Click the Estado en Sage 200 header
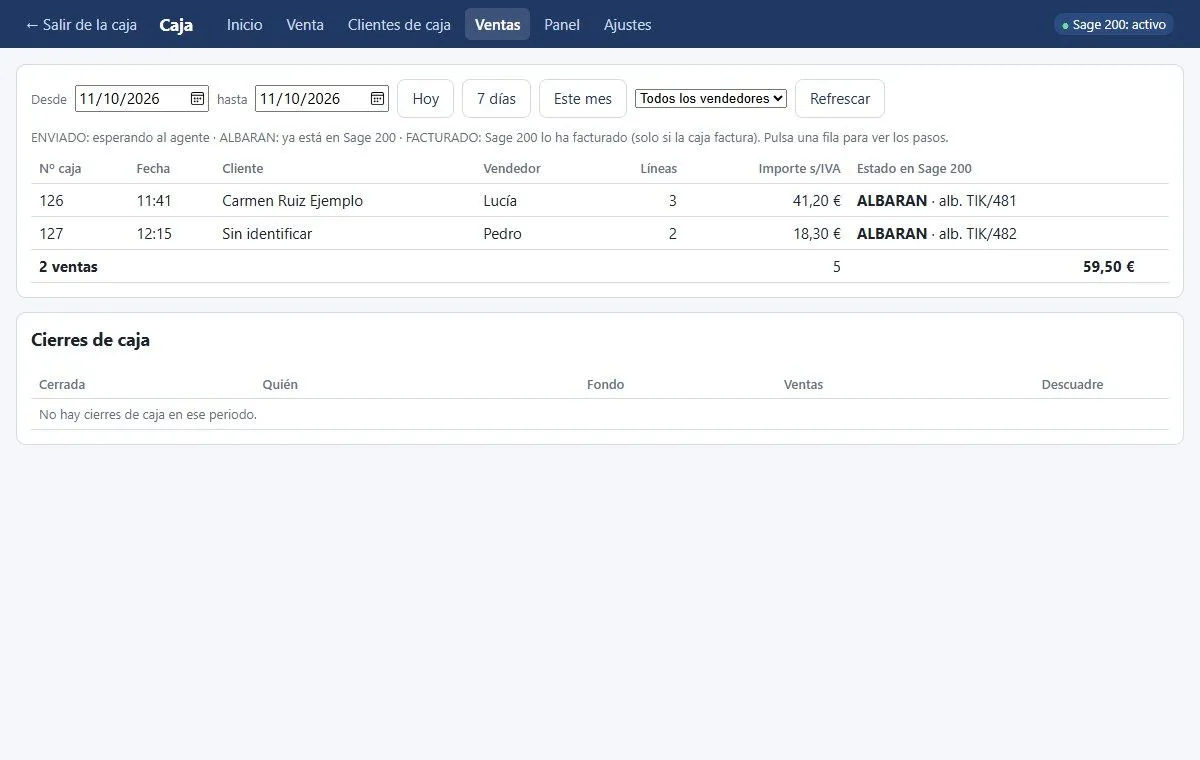Screen dimensions: 1200x760 tap(914, 168)
